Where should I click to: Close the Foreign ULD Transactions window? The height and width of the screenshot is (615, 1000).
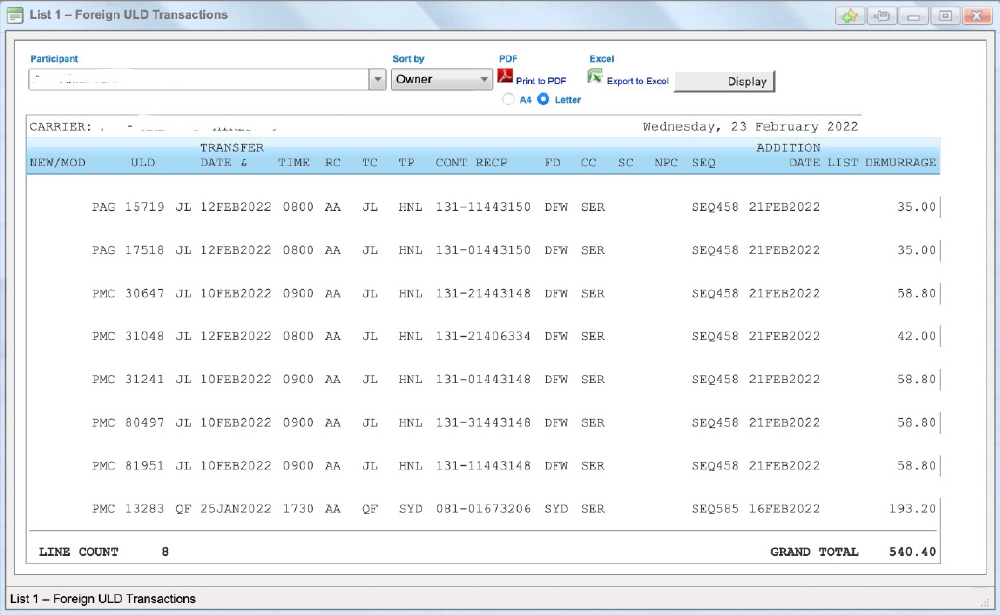coord(977,16)
